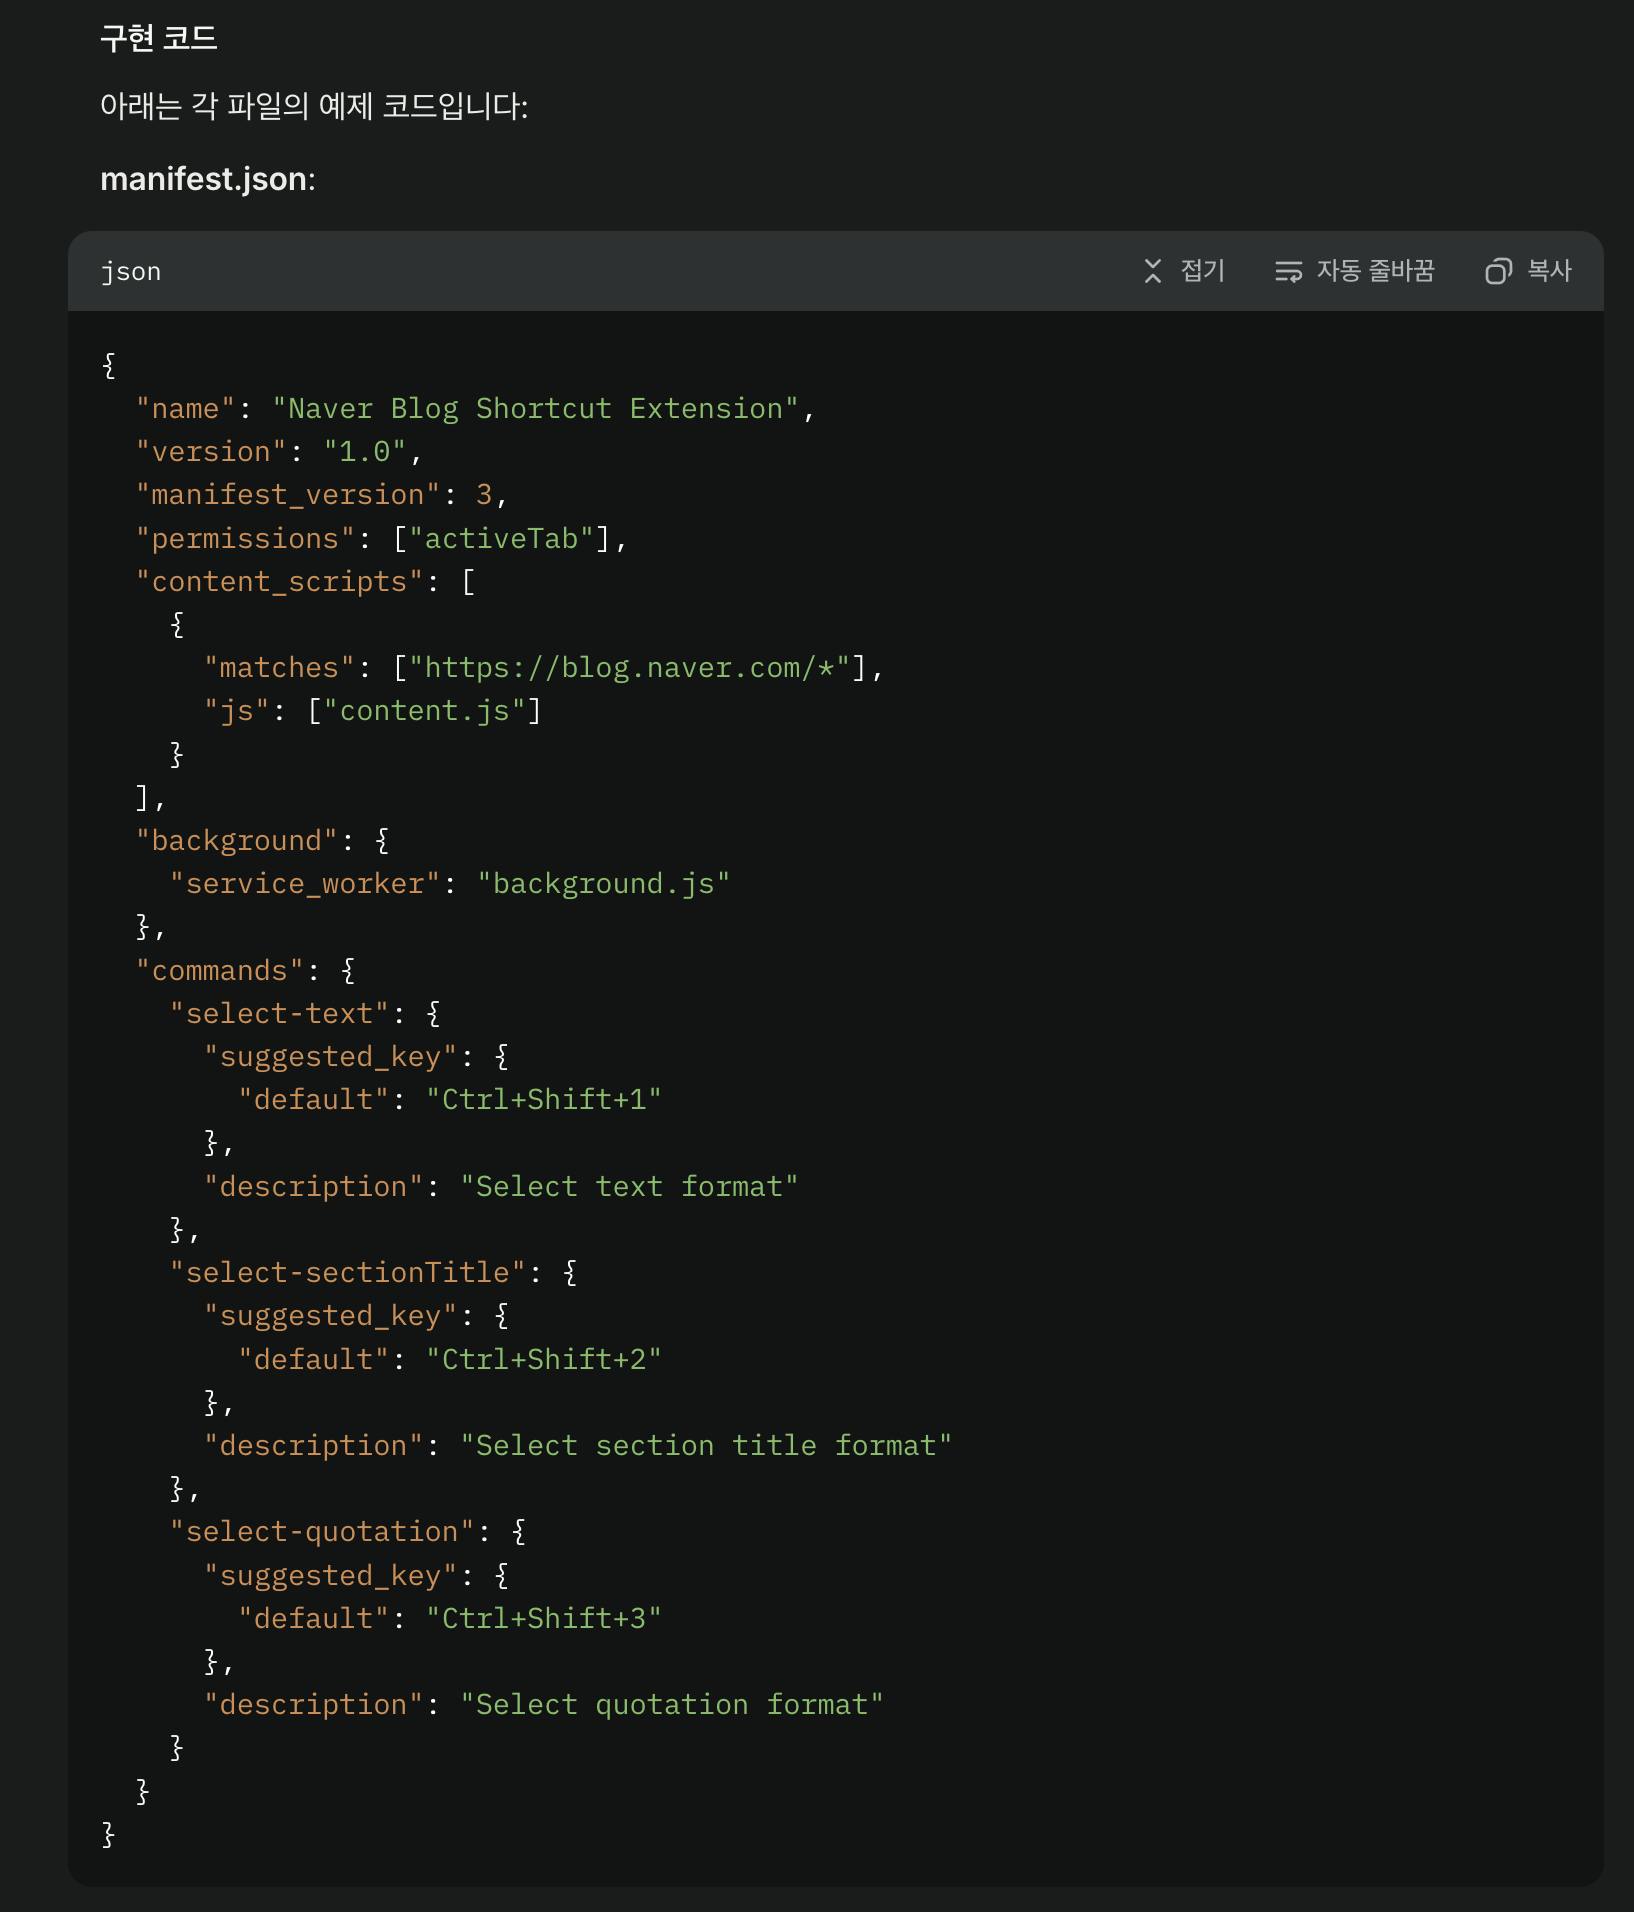Click the collapse icon beside 접기

1153,271
